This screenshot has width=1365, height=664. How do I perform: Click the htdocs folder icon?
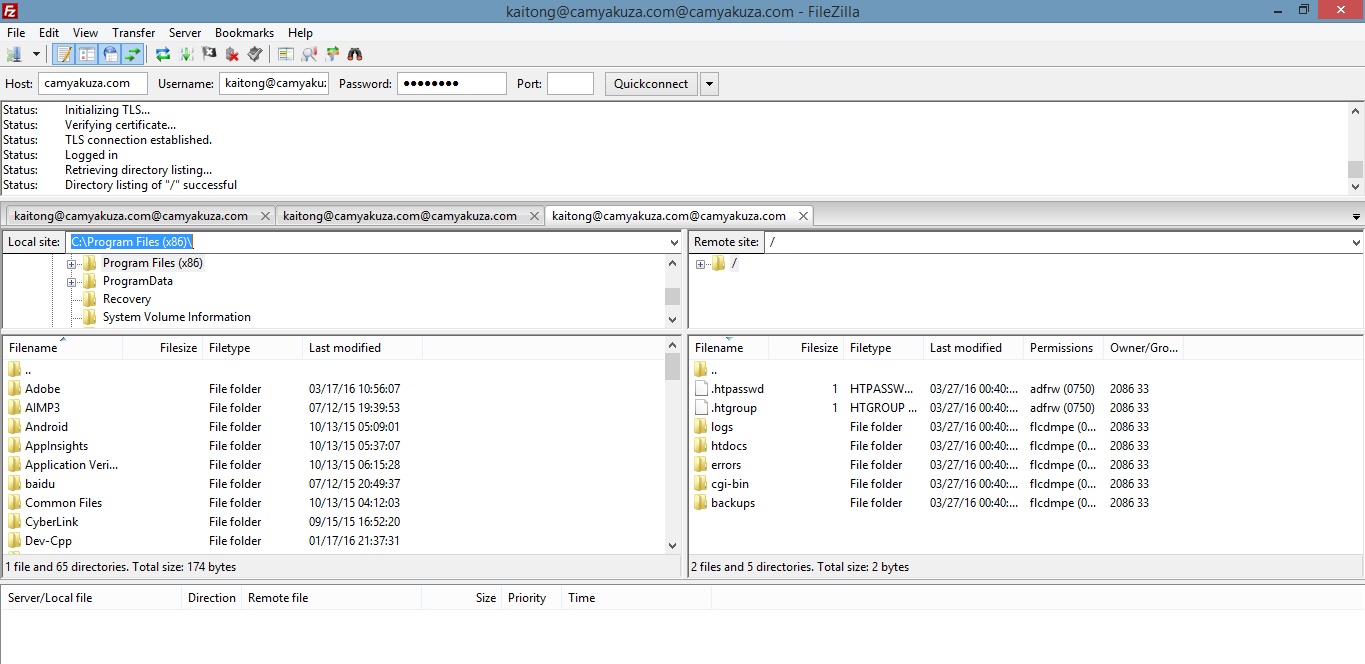pos(700,446)
